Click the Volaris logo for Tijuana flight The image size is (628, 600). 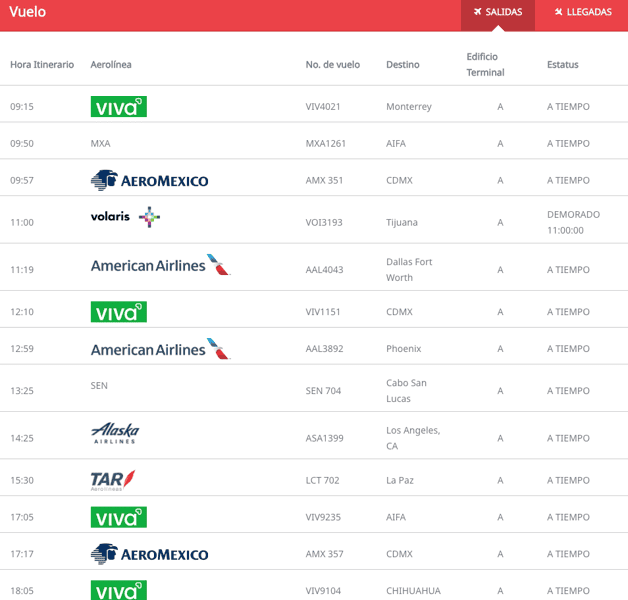(125, 217)
